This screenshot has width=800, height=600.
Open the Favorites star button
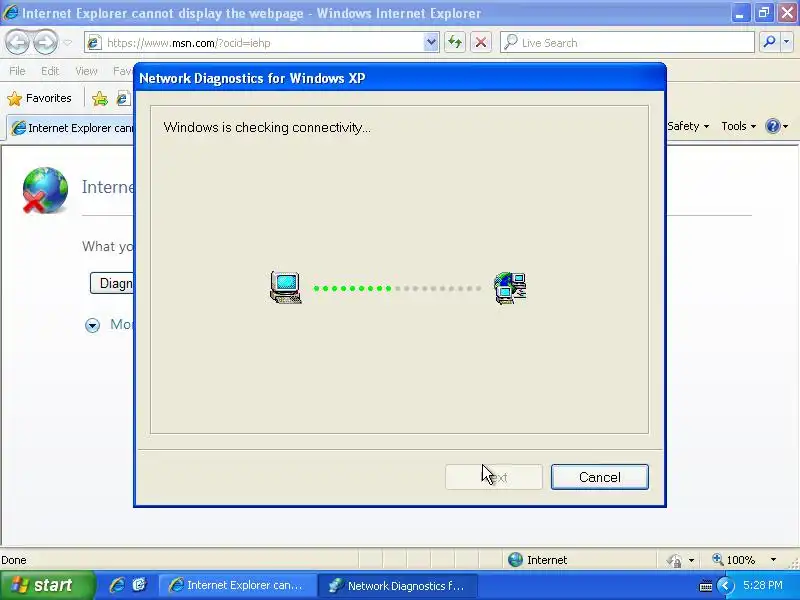[39, 98]
